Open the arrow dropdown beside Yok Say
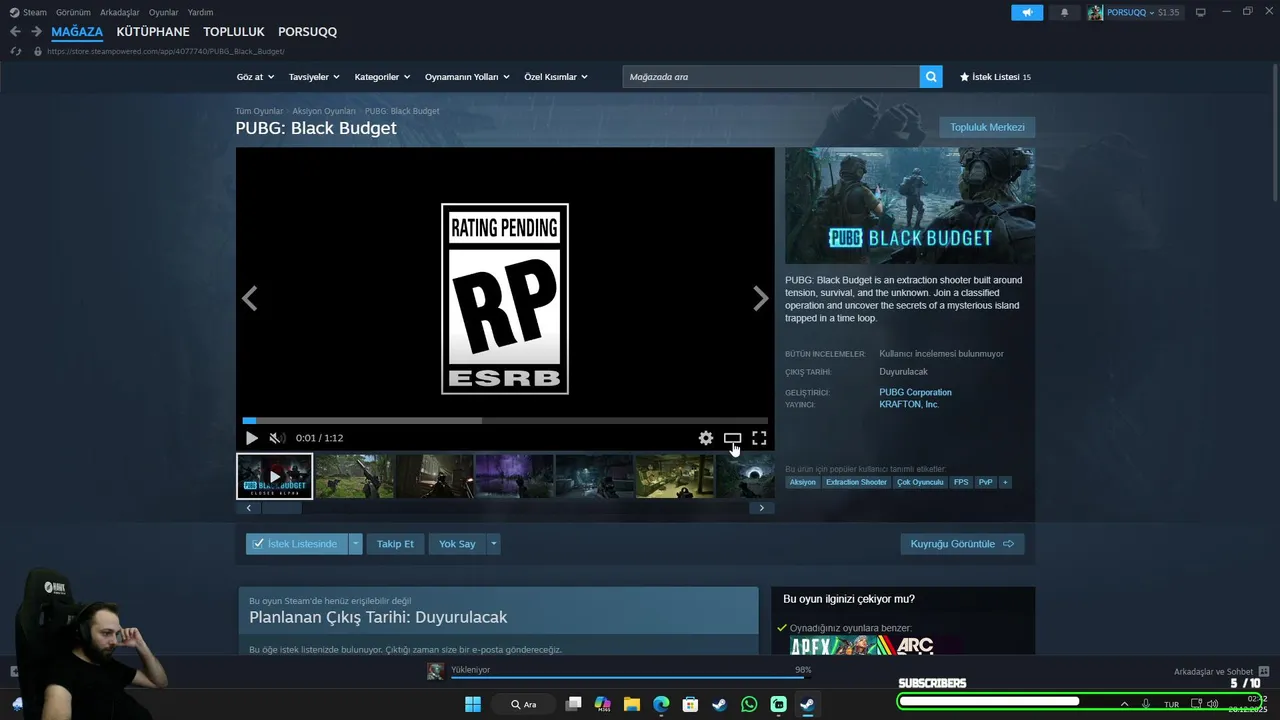Viewport: 1280px width, 720px height. pyautogui.click(x=493, y=544)
